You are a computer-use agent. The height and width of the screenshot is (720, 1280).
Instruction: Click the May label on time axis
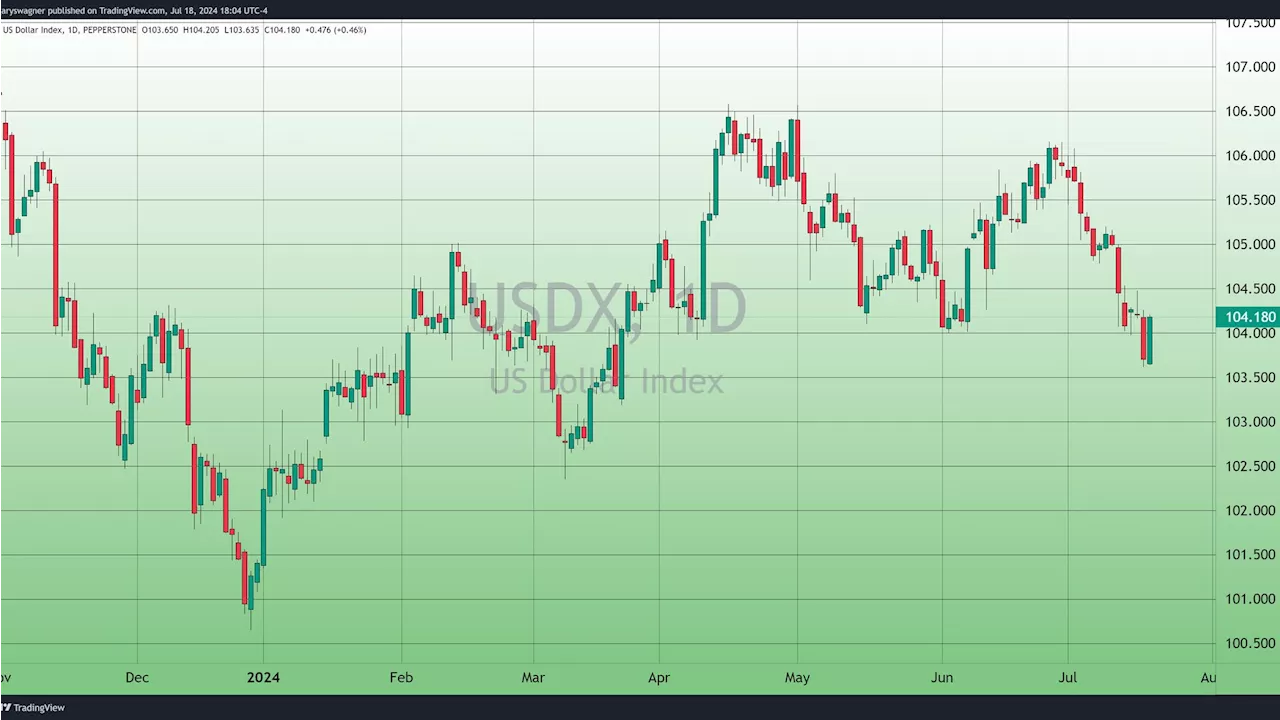pyautogui.click(x=797, y=677)
